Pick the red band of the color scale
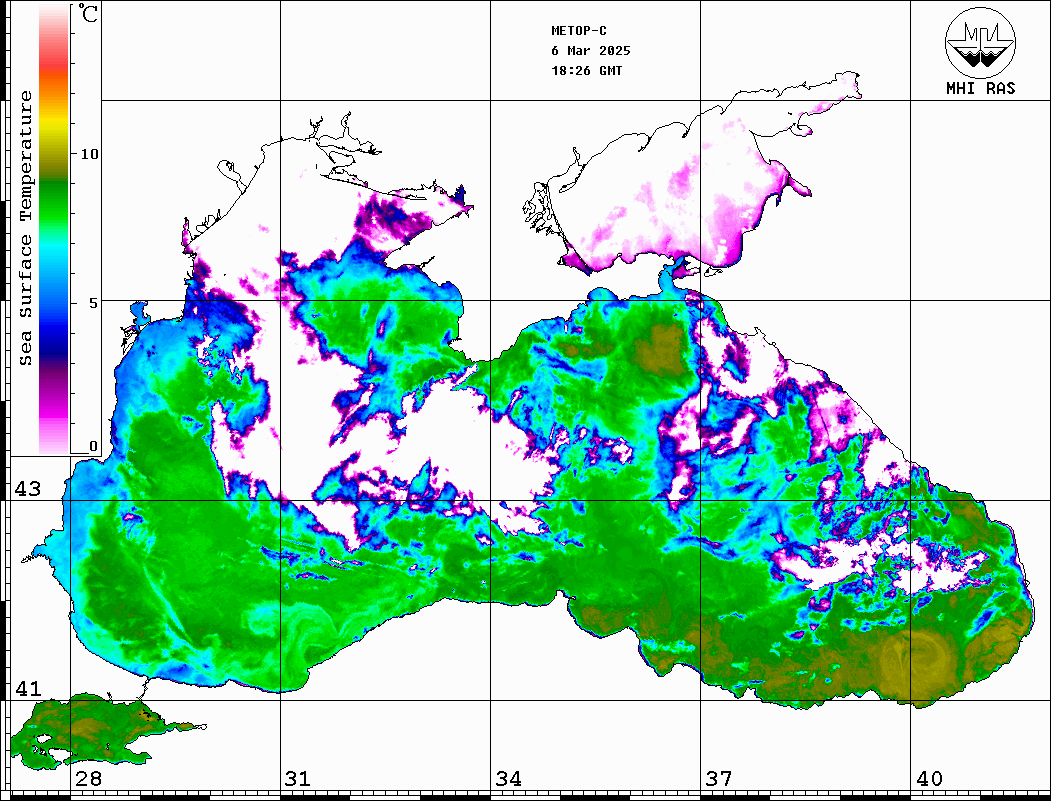The image size is (1051, 801). pyautogui.click(x=54, y=62)
